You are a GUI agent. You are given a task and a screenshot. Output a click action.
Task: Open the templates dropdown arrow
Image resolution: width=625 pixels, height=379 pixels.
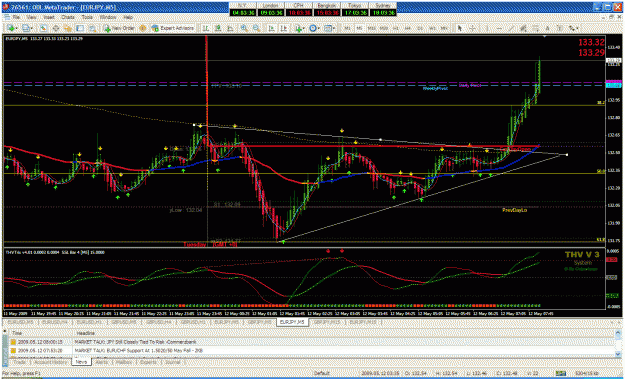click(x=334, y=28)
